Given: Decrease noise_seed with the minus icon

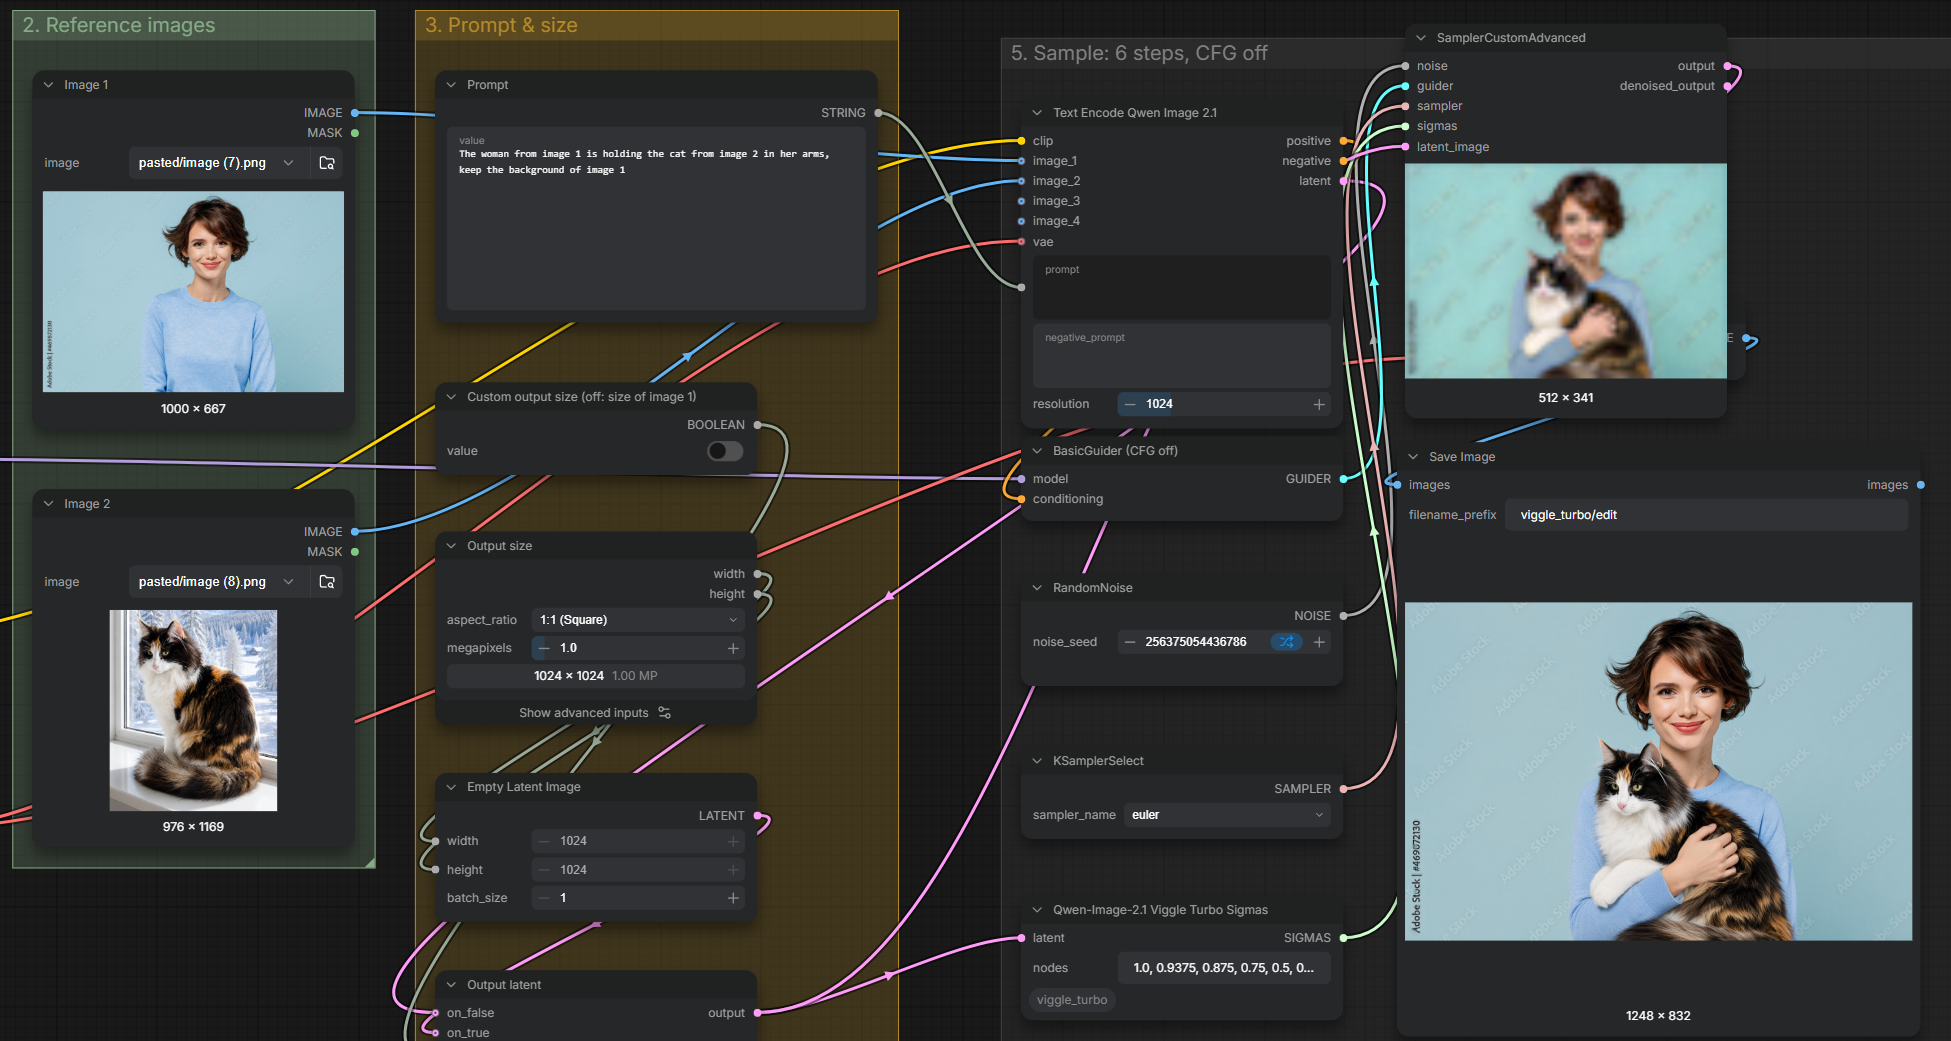Looking at the screenshot, I should click(1130, 642).
